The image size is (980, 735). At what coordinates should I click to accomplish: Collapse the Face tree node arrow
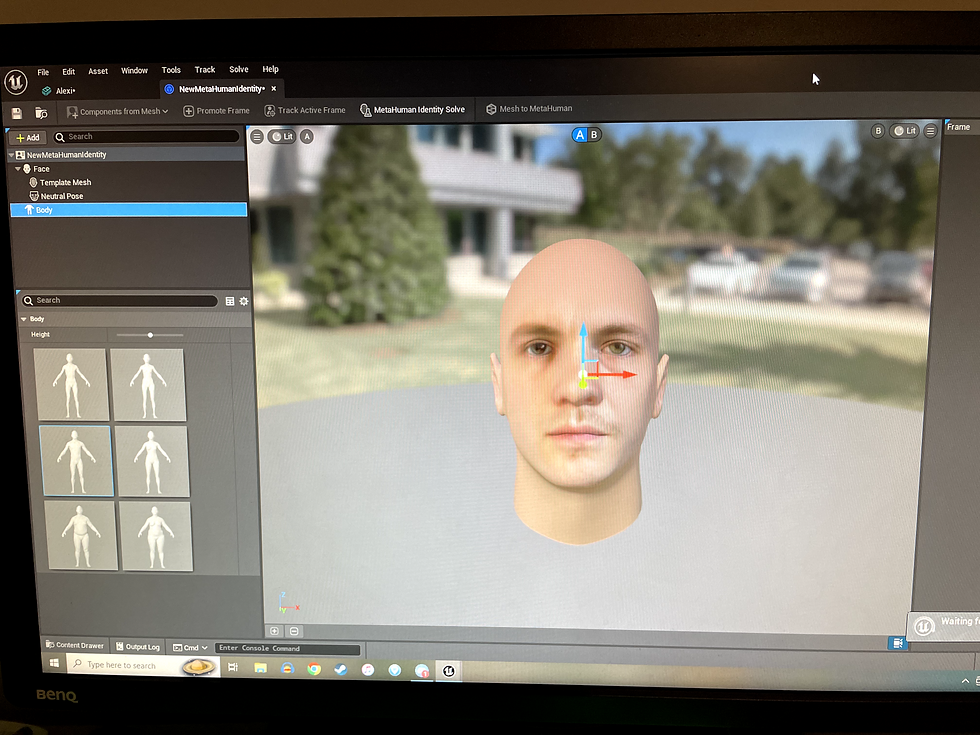tap(18, 169)
